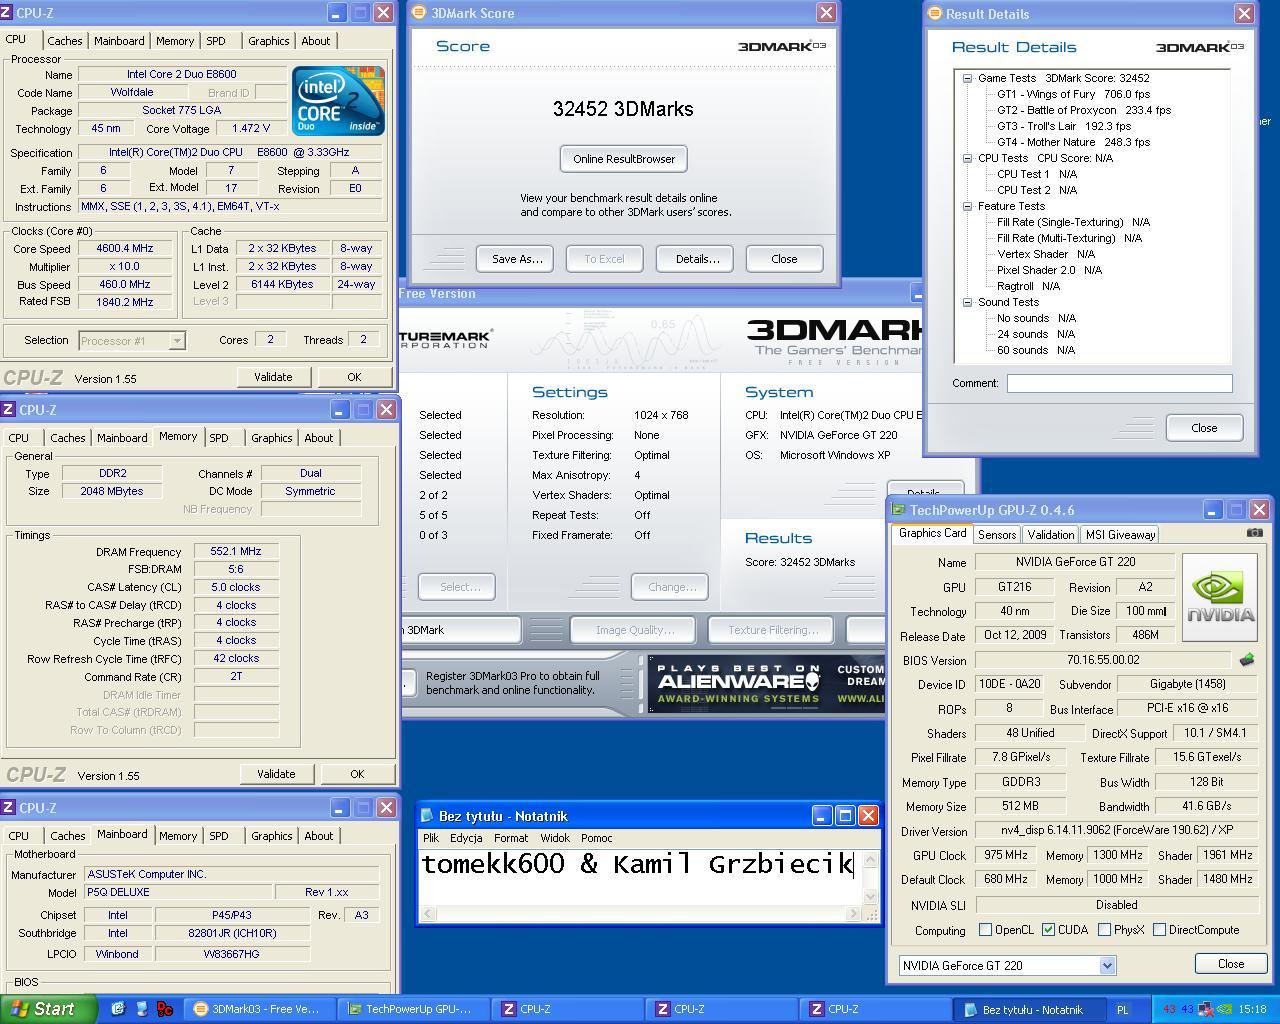Switch to TechPowerUp GPU-Z taskbar button
1280x1024 pixels.
click(x=413, y=1009)
